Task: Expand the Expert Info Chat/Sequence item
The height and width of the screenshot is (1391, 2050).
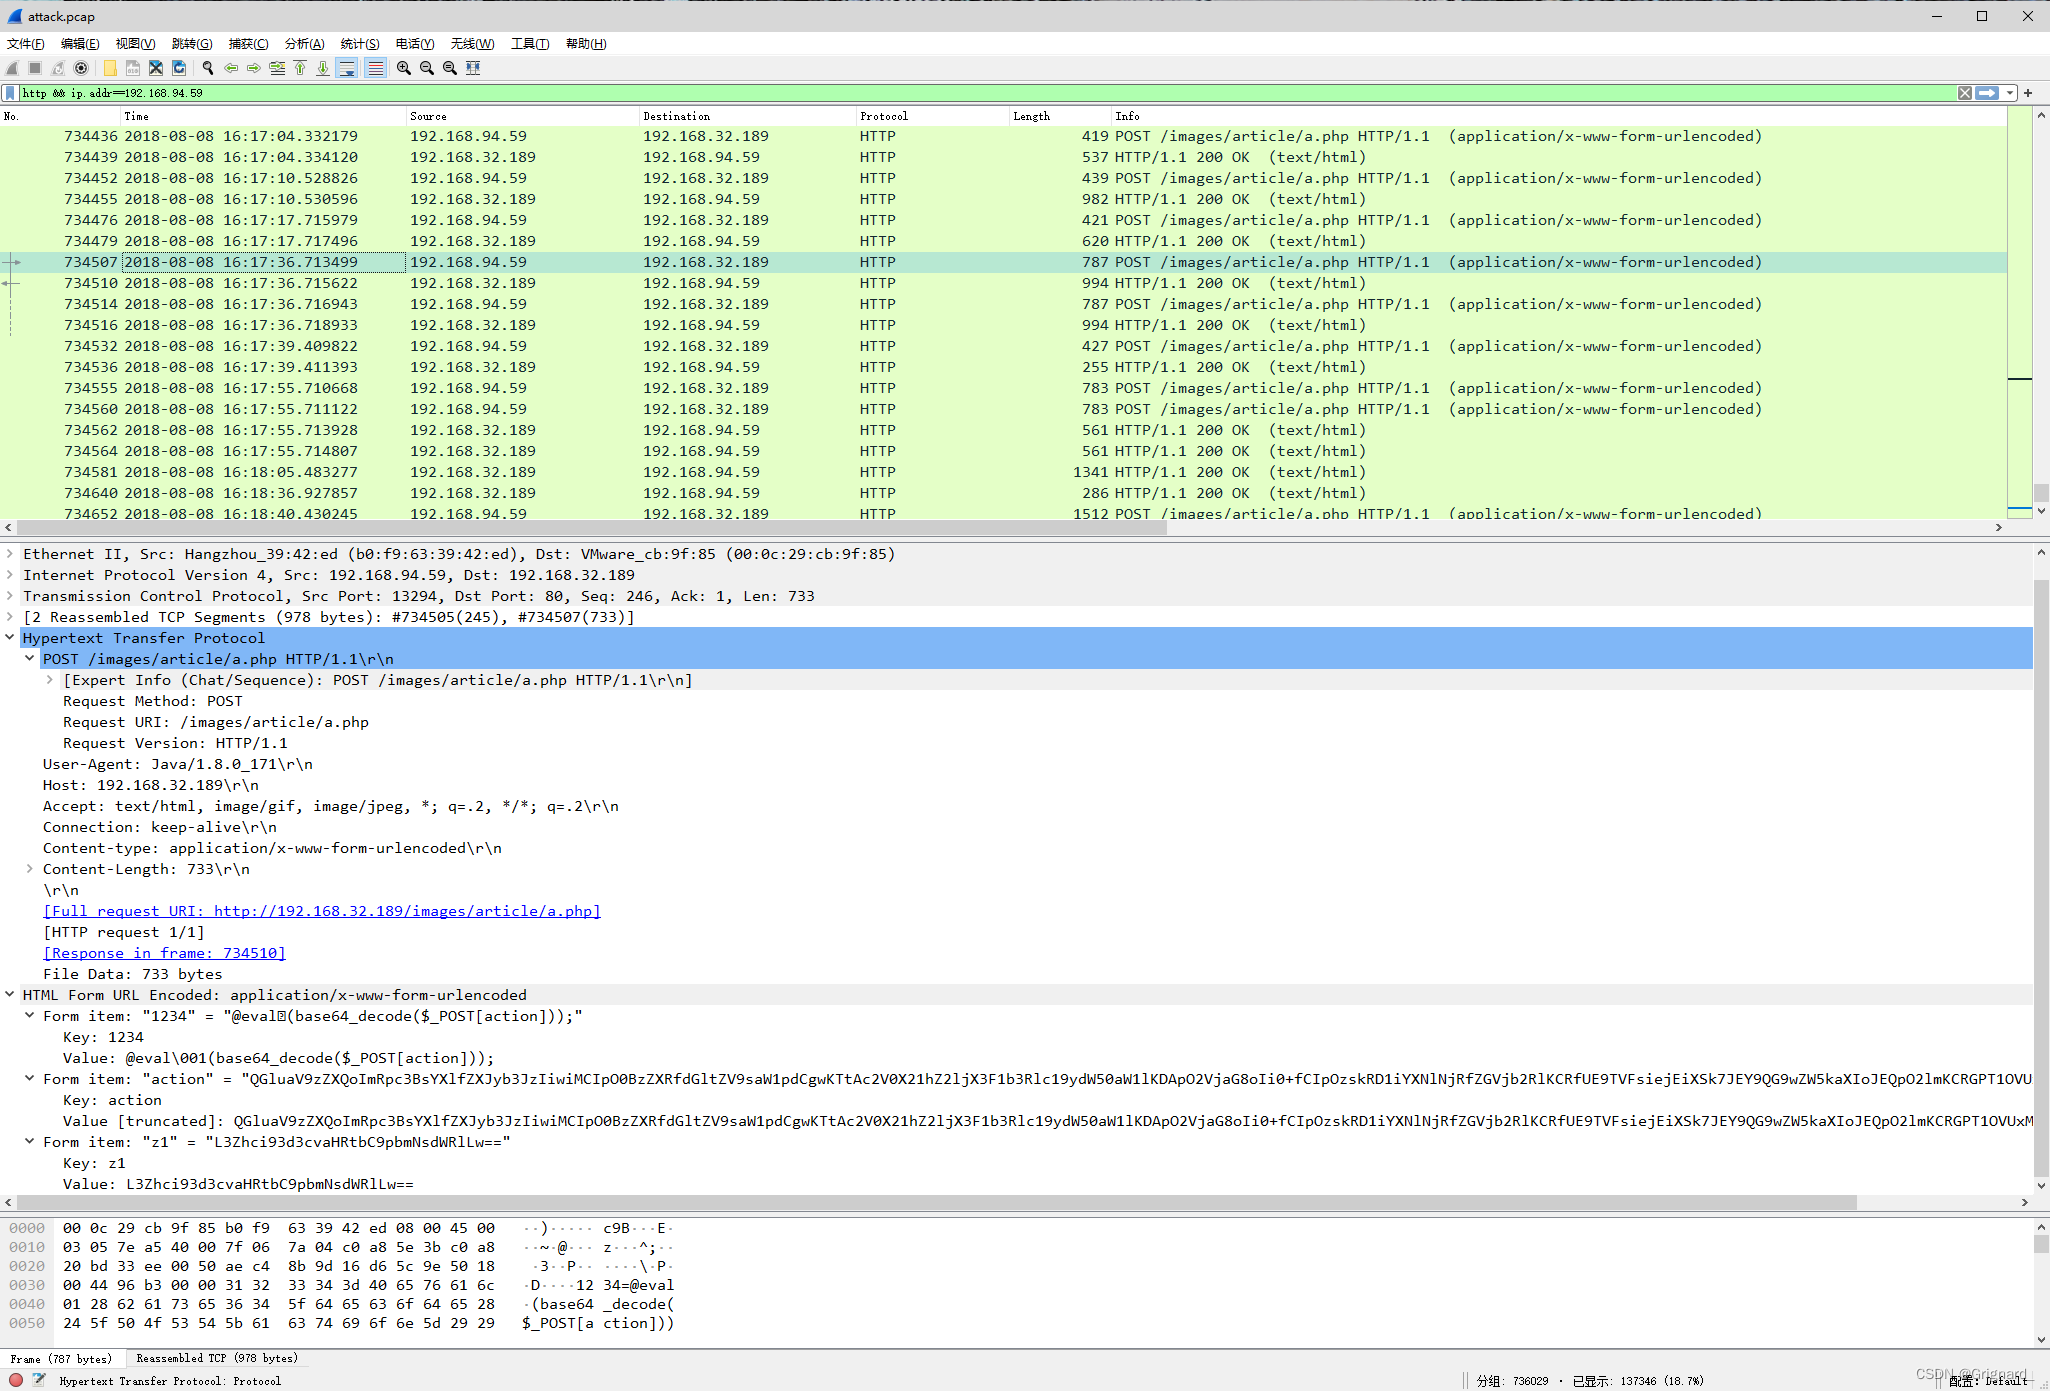Action: coord(50,680)
